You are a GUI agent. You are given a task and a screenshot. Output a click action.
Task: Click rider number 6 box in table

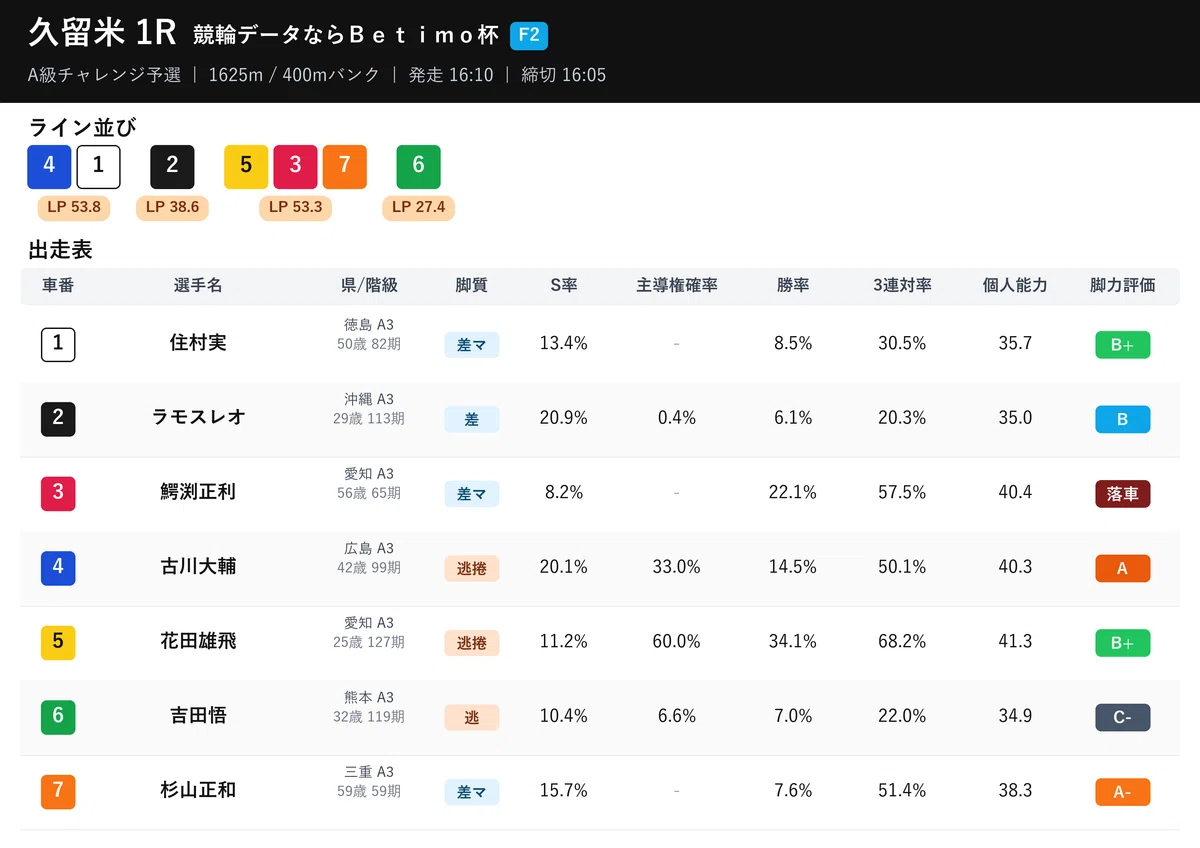pos(58,716)
